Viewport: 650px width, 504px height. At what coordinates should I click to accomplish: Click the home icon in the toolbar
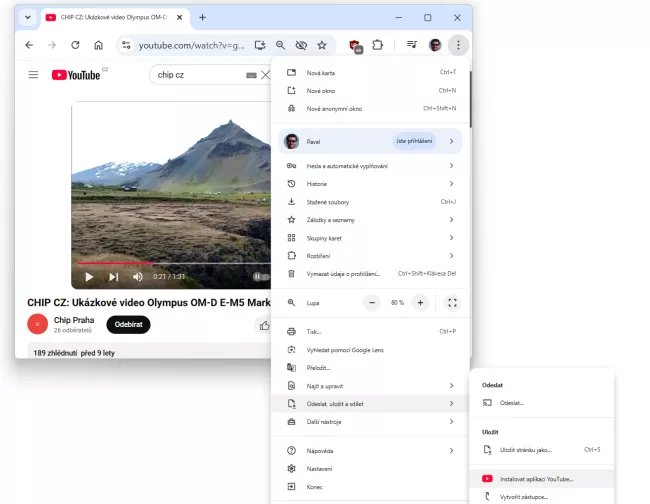click(98, 45)
